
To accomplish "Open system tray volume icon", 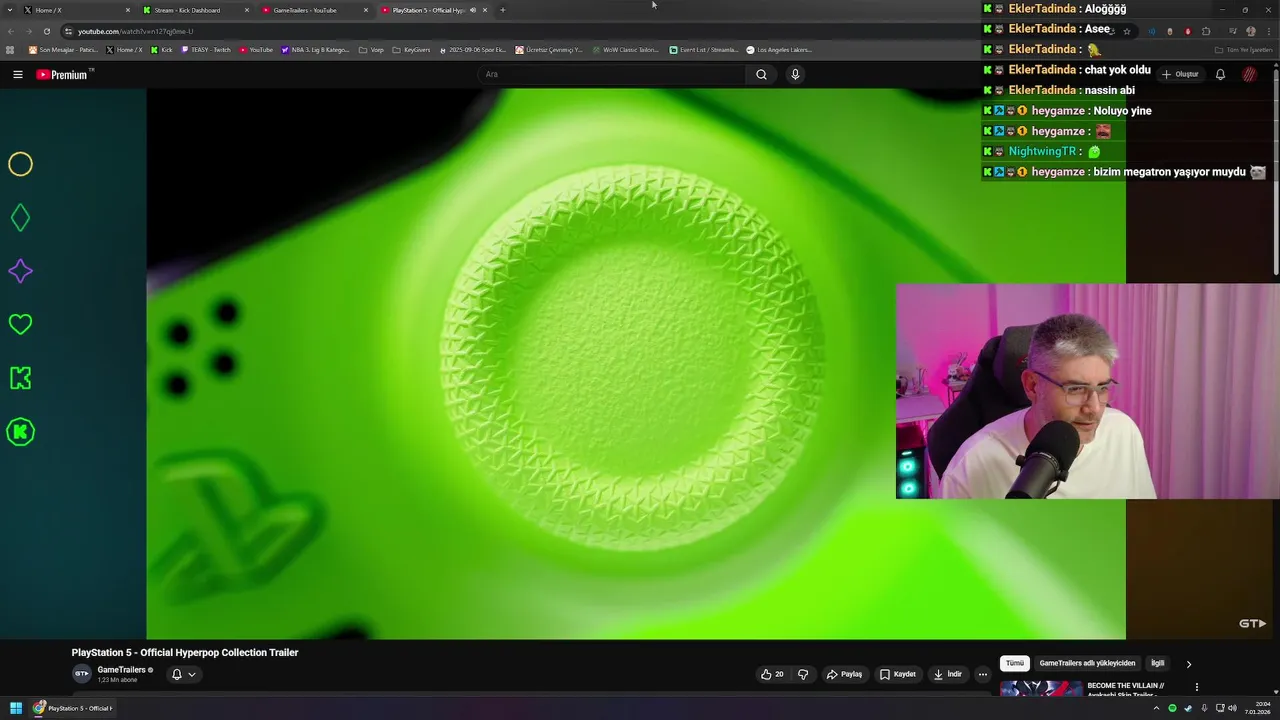I will [x=1232, y=708].
